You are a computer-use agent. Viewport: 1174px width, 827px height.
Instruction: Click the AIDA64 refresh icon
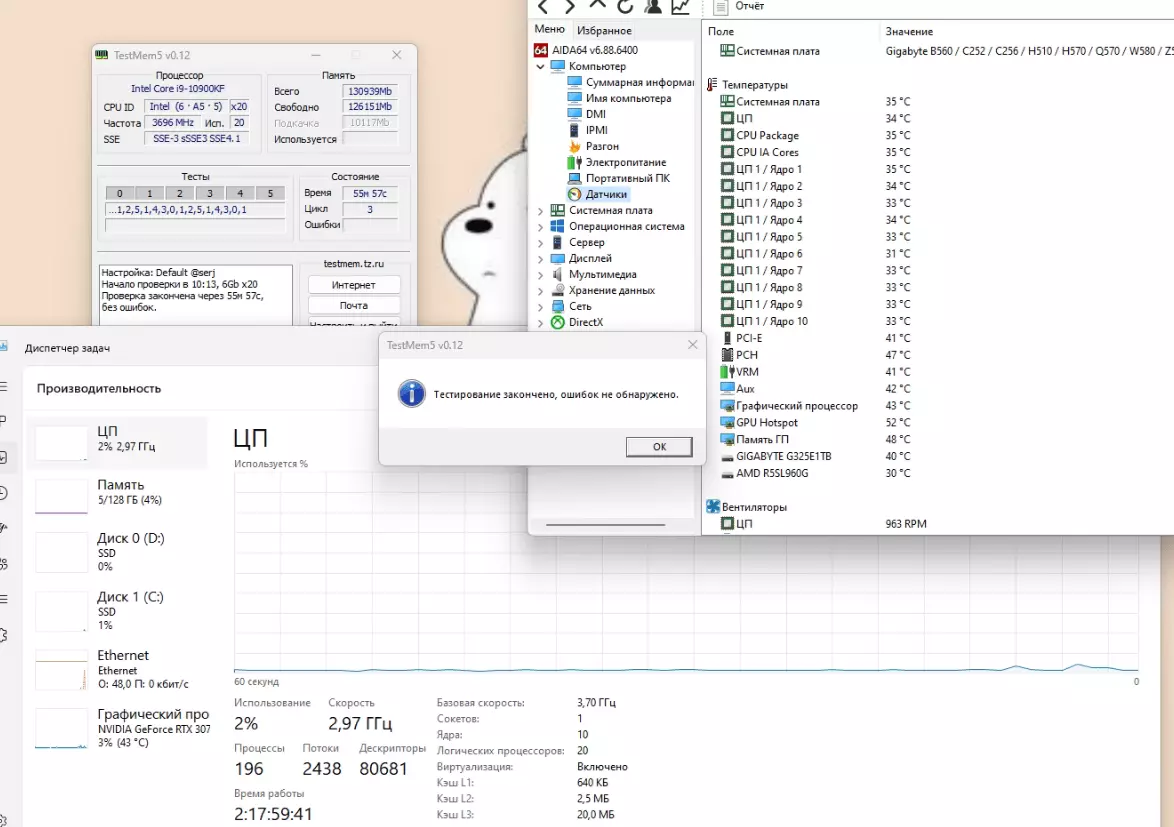coord(625,7)
